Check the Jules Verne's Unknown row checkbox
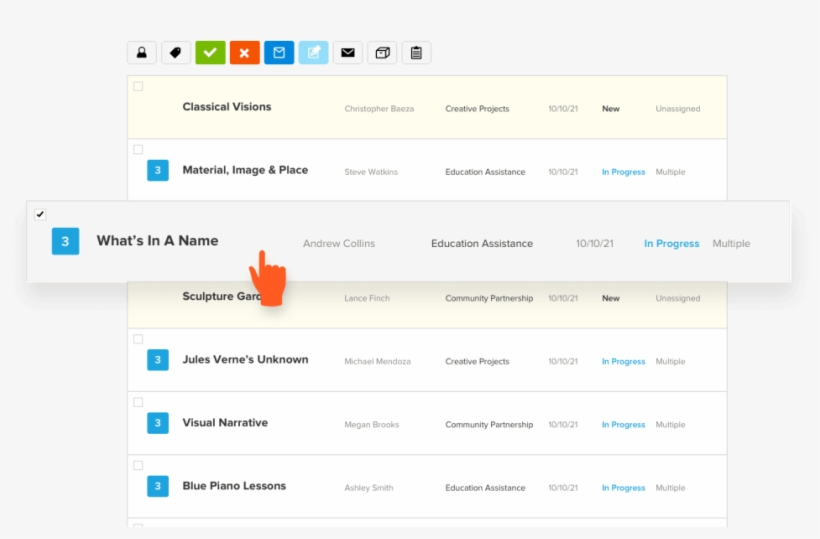The height and width of the screenshot is (539, 820). coord(138,339)
